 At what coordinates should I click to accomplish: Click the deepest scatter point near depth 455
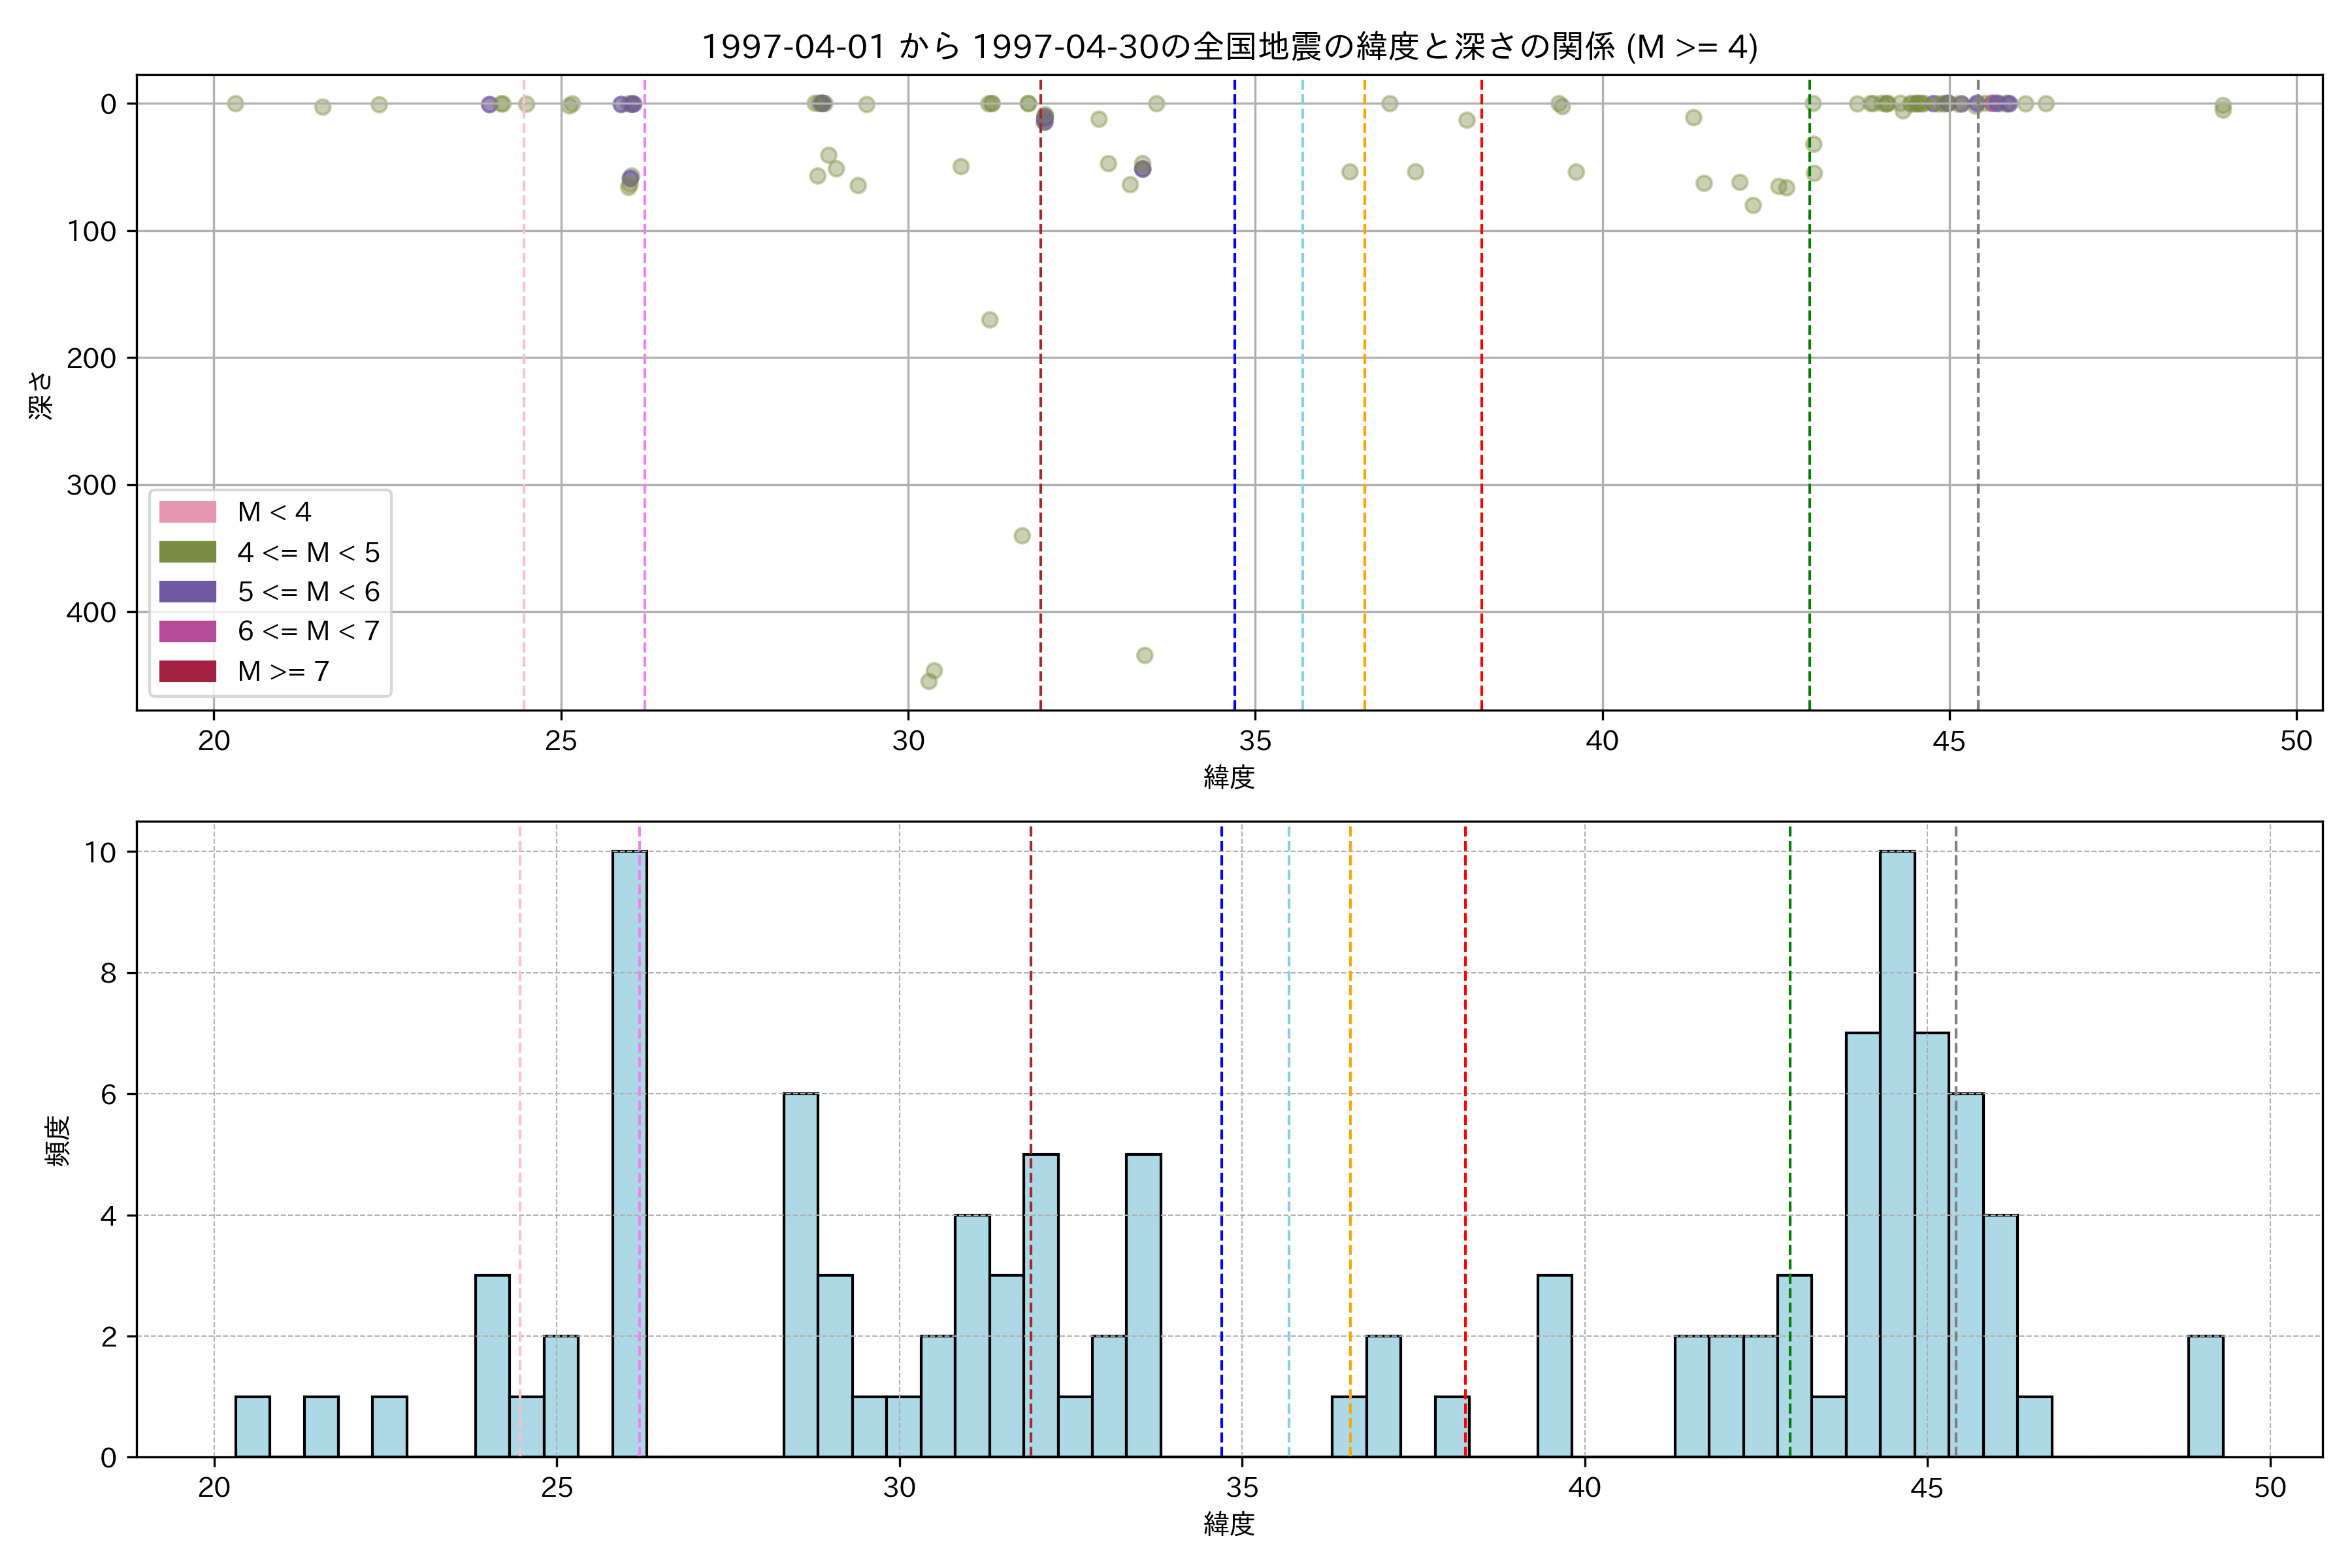point(928,681)
